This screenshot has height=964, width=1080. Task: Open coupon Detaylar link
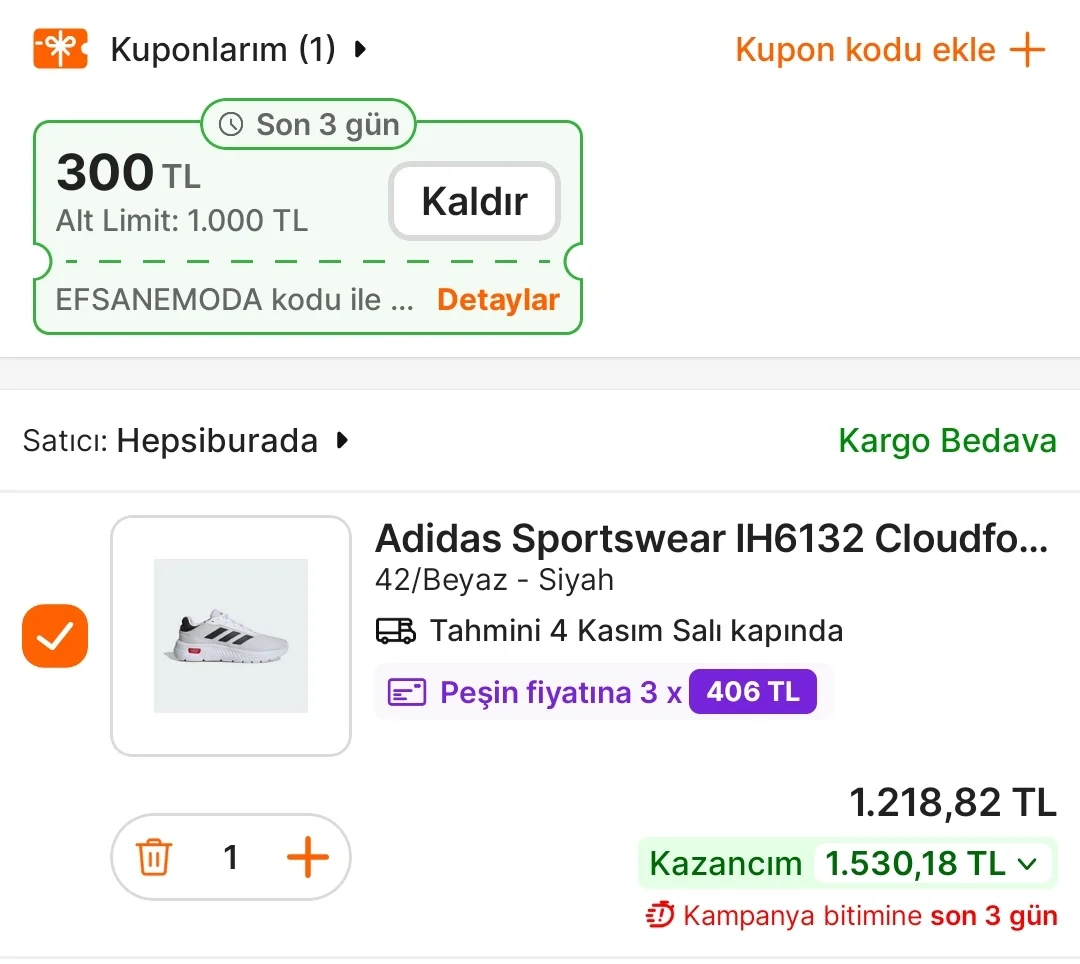pos(498,300)
